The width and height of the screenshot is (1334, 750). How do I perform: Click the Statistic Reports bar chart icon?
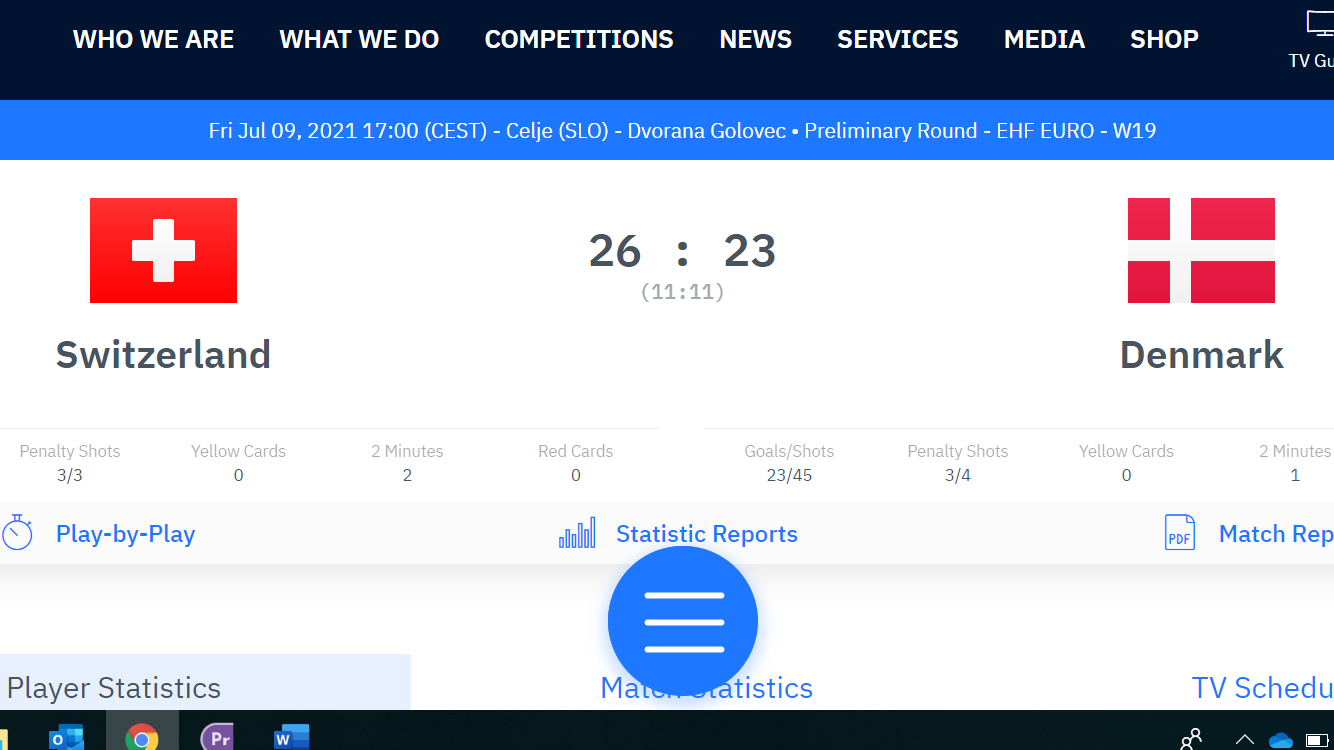[x=577, y=533]
